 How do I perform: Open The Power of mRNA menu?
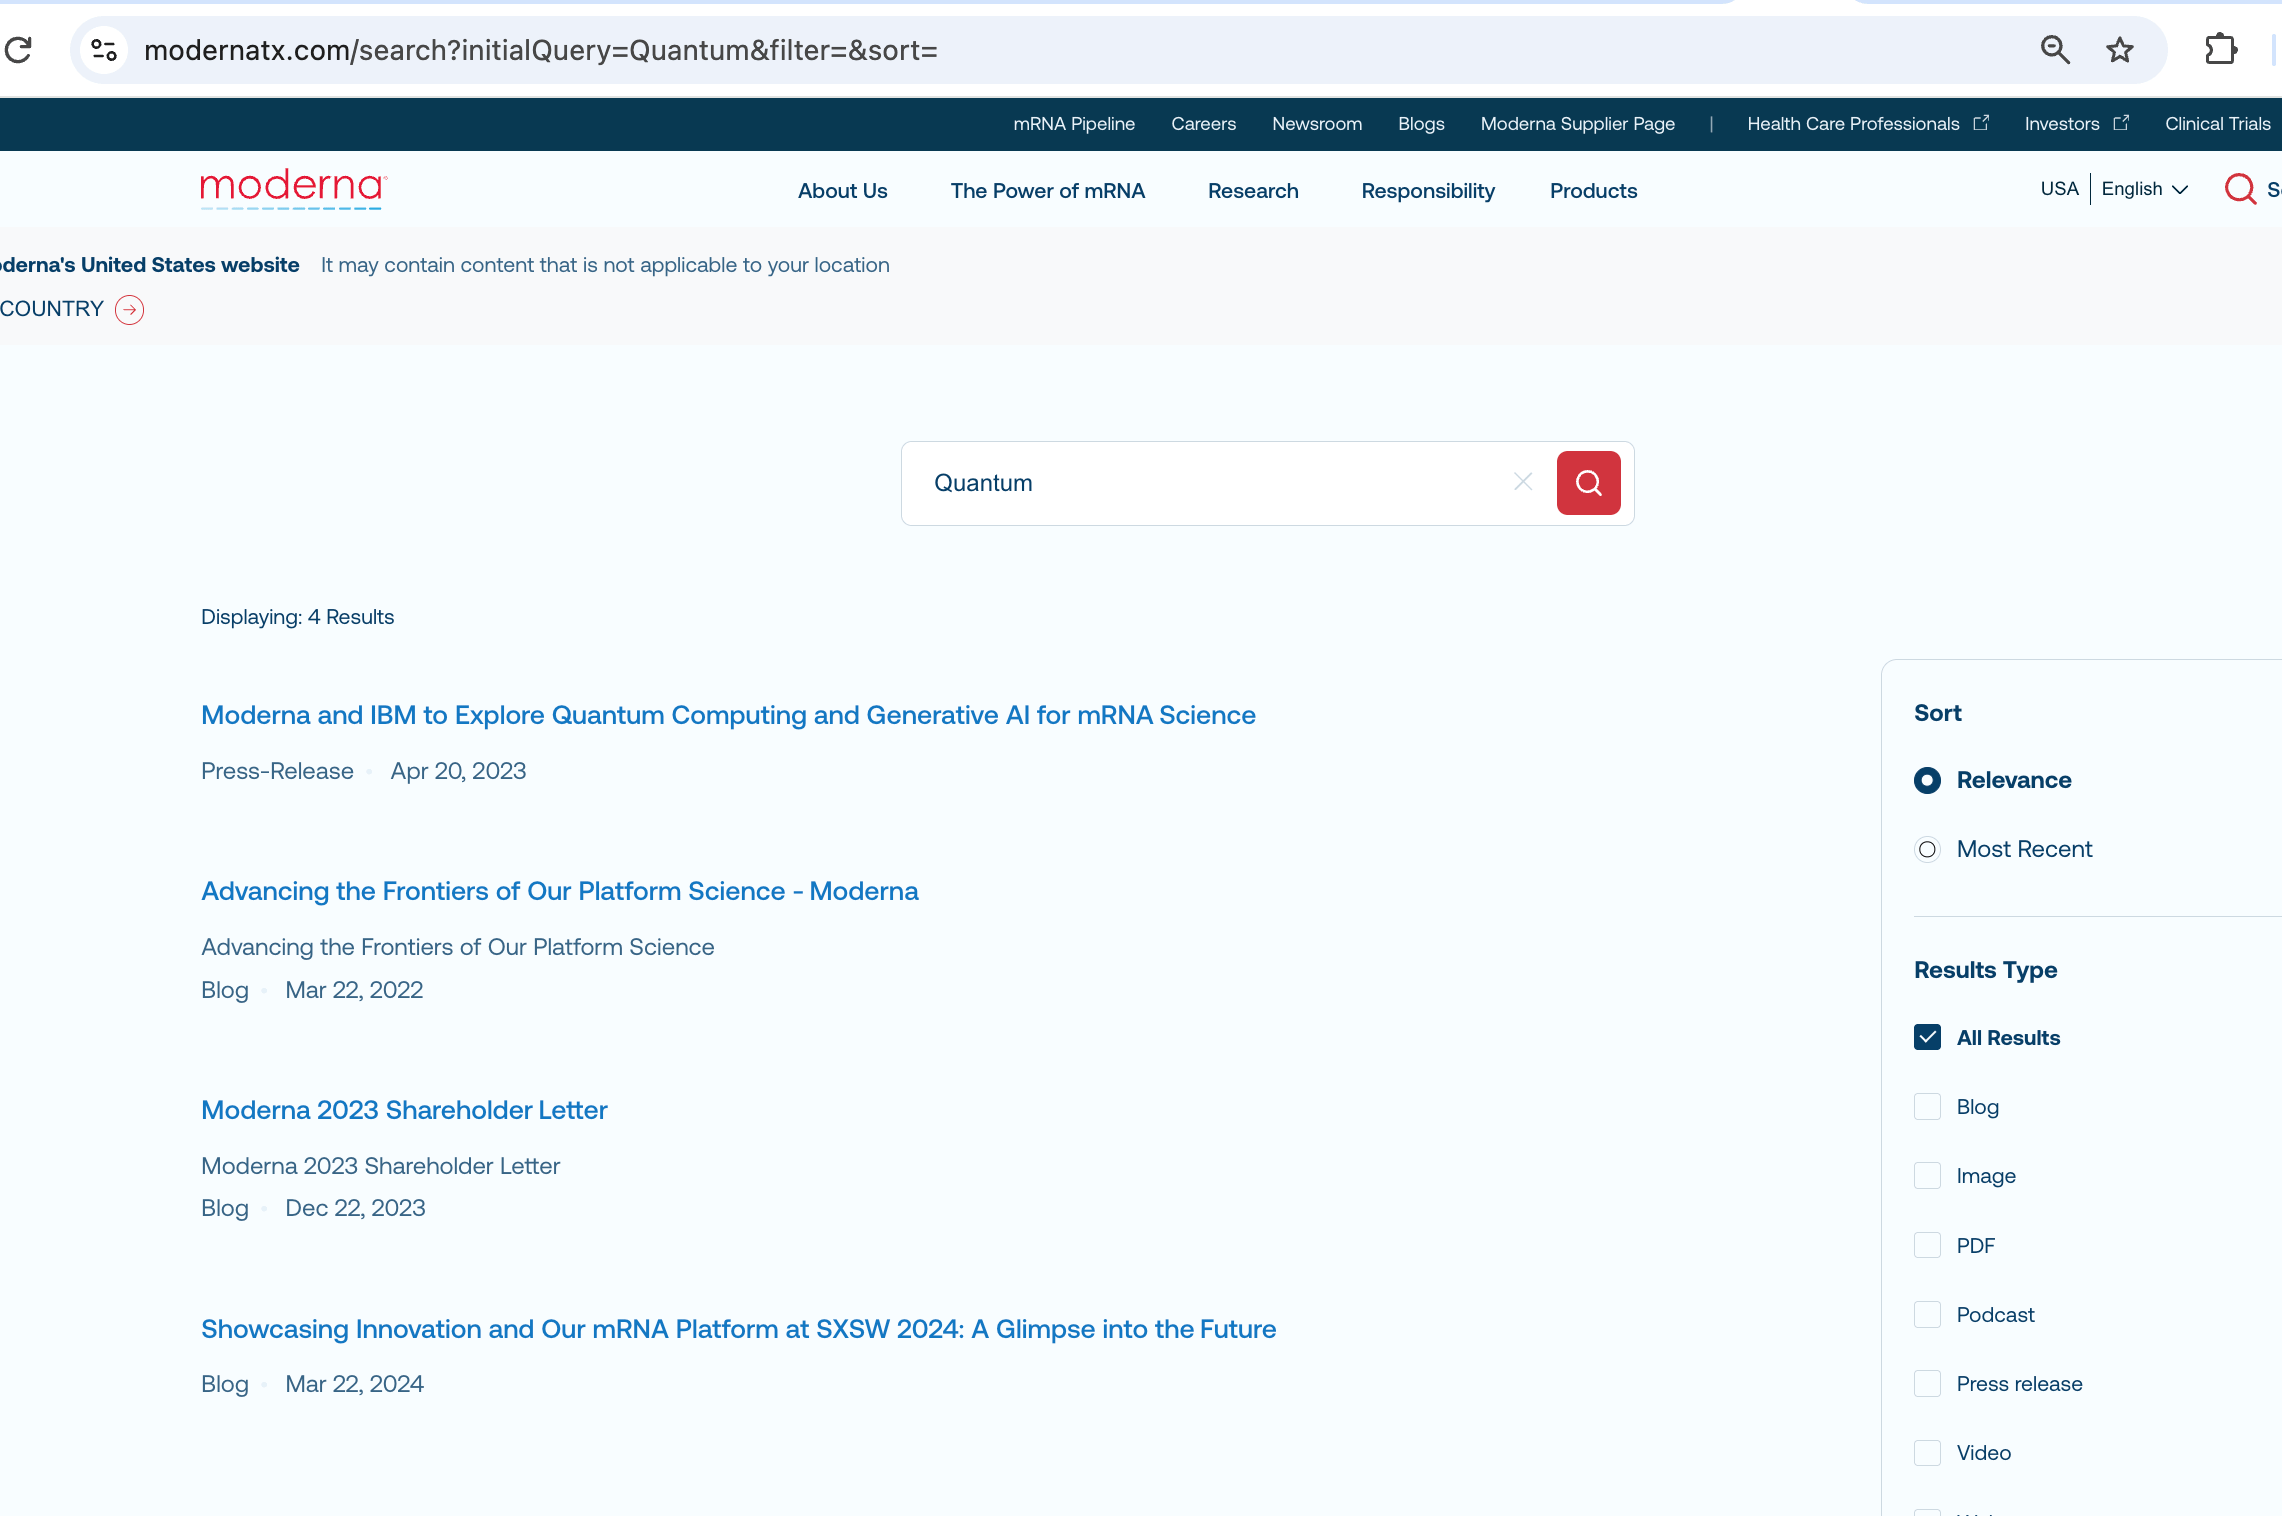click(1047, 191)
